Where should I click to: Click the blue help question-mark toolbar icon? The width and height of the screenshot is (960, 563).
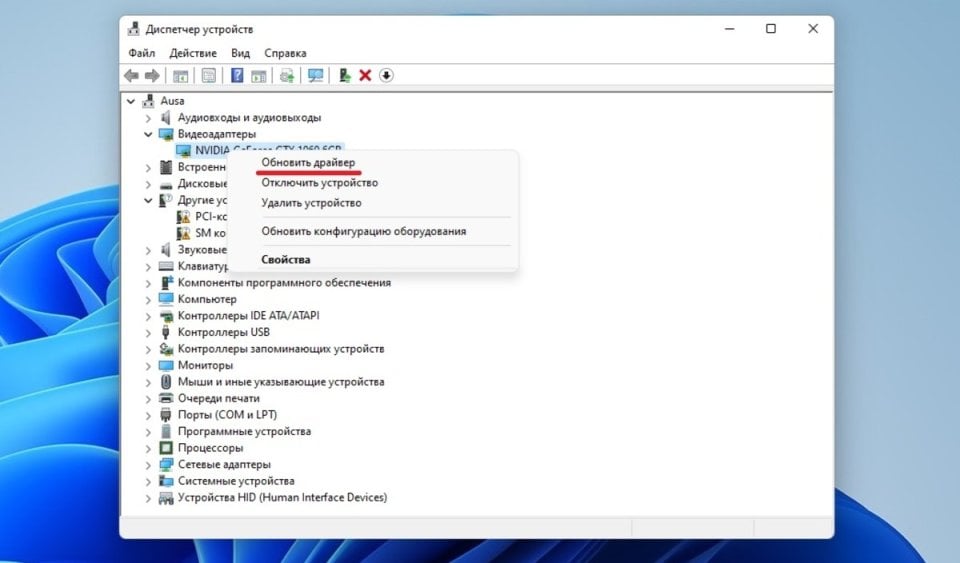(237, 76)
